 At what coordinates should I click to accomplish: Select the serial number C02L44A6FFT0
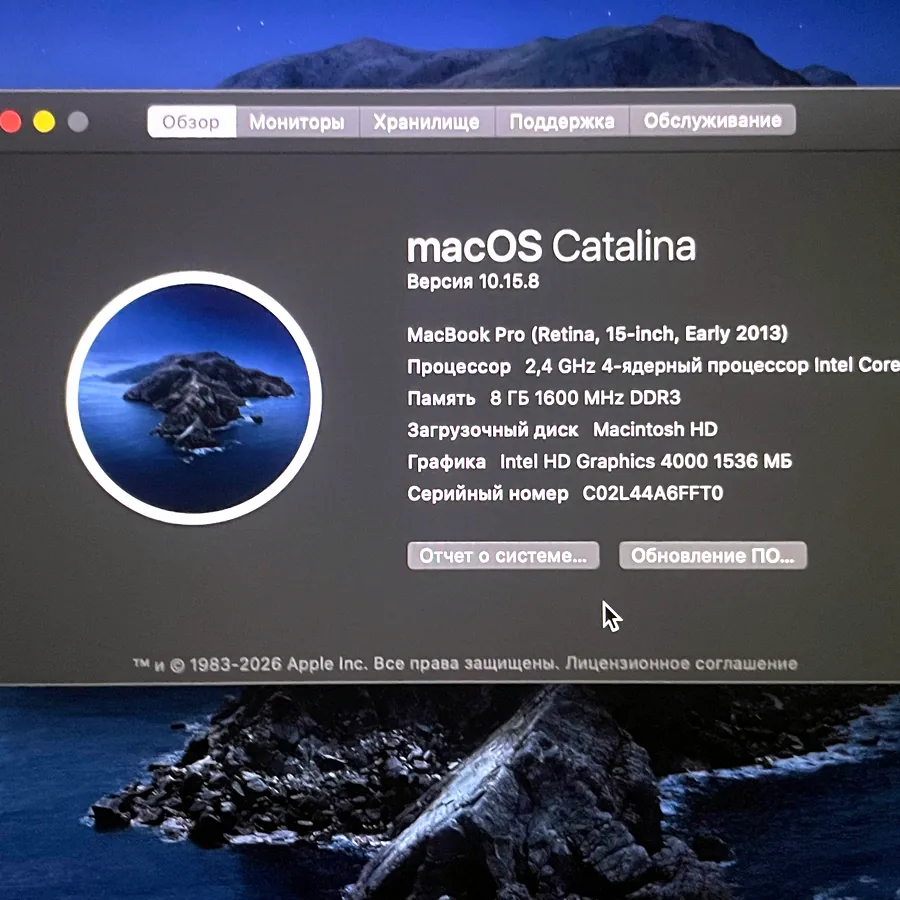653,493
